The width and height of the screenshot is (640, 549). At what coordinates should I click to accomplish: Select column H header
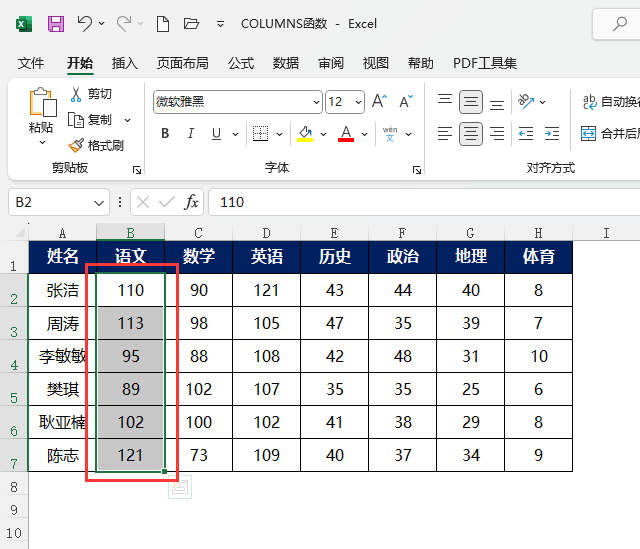click(539, 233)
